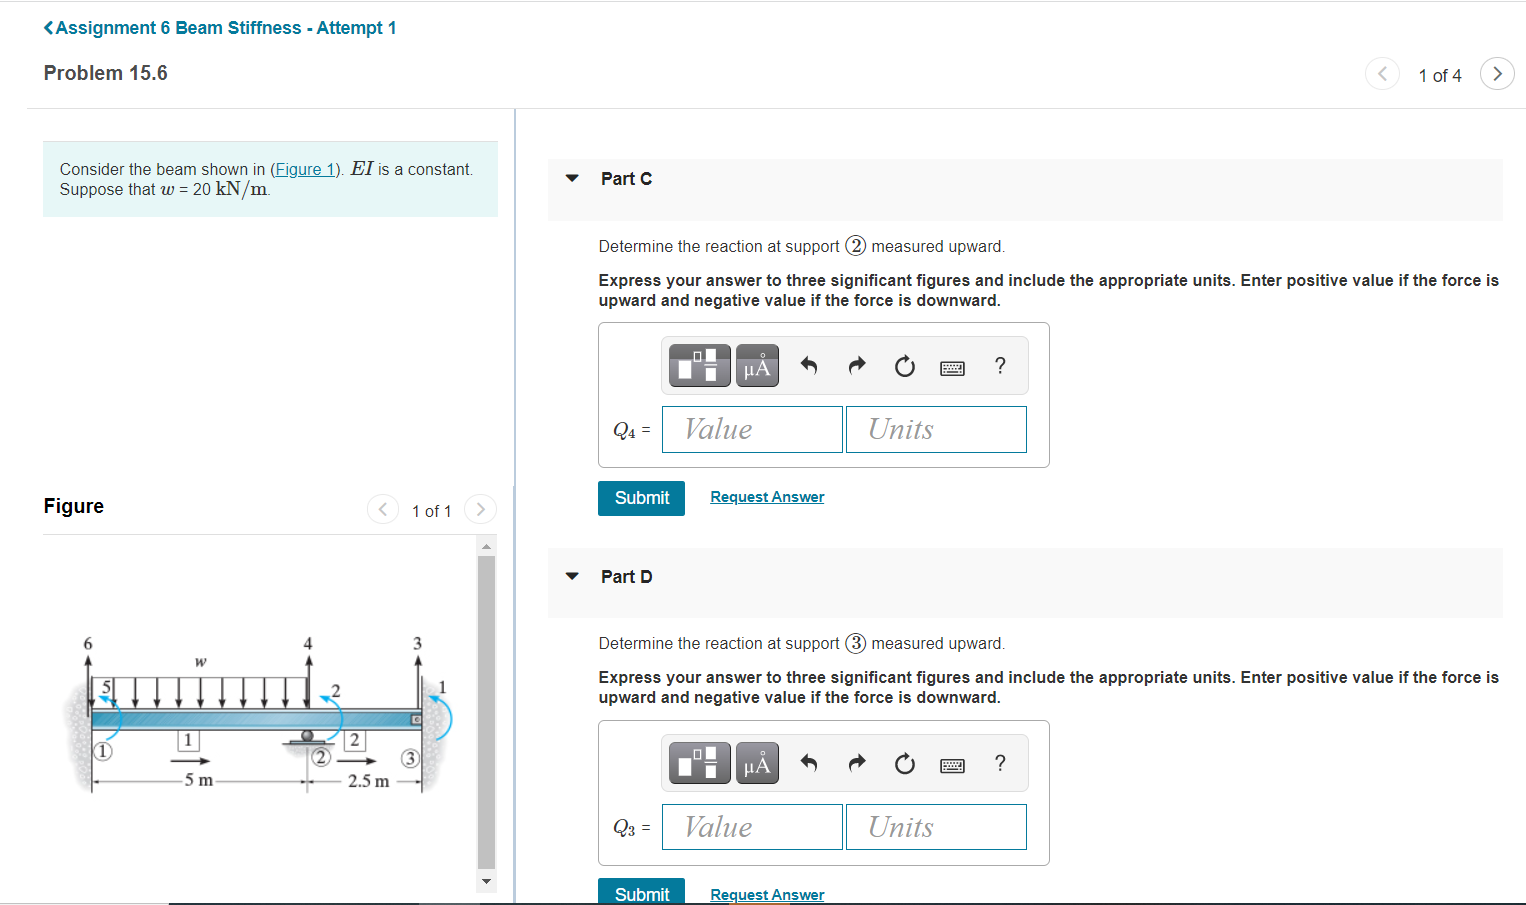Submit the Part D answer
Image resolution: width=1526 pixels, height=905 pixels.
pos(640,893)
